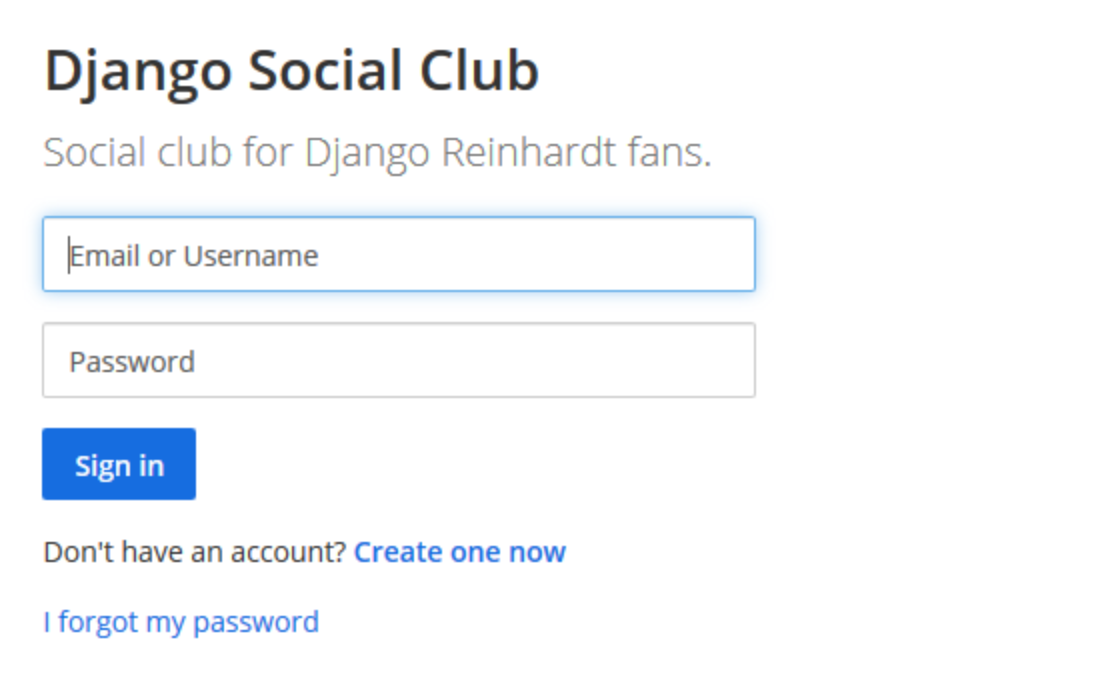Click inside the Password entry box
Screen dimensions: 1093x676
pos(398,360)
